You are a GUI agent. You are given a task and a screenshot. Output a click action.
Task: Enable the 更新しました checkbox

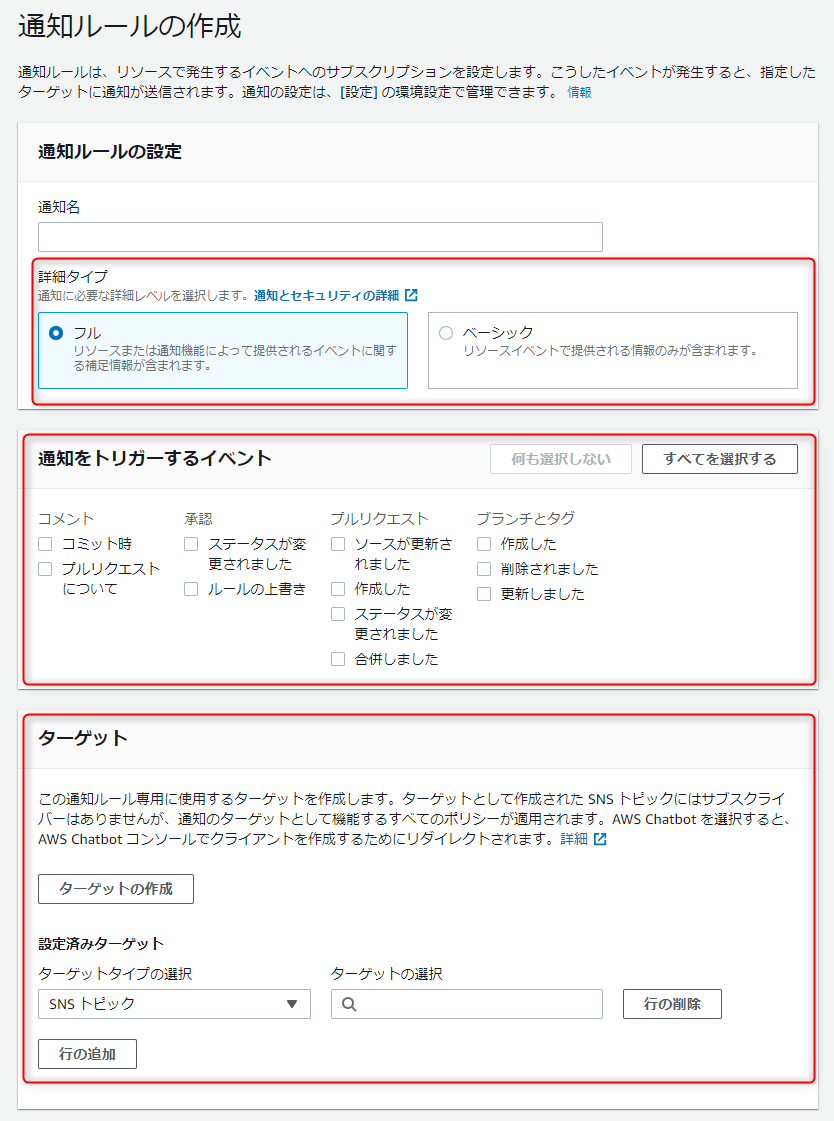pyautogui.click(x=484, y=594)
